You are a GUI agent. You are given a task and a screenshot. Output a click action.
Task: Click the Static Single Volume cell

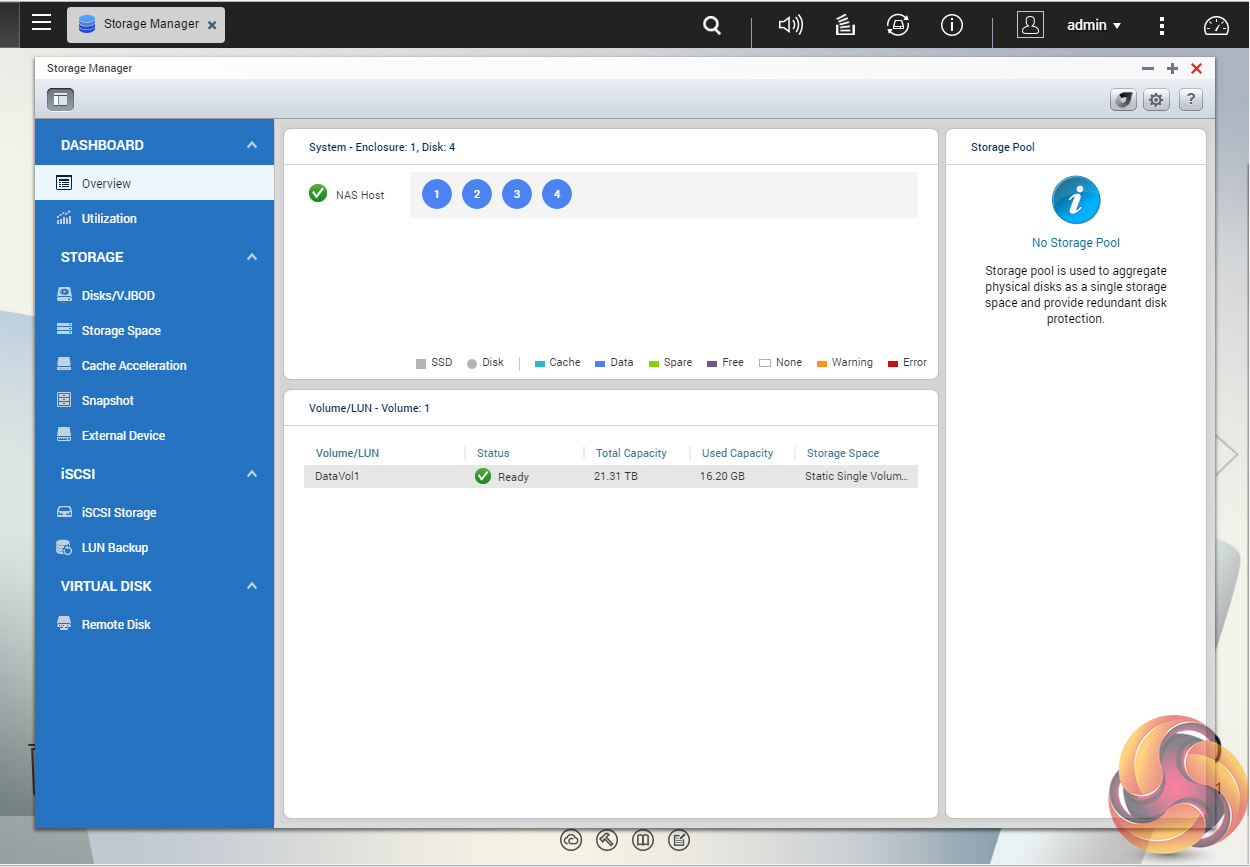click(857, 476)
